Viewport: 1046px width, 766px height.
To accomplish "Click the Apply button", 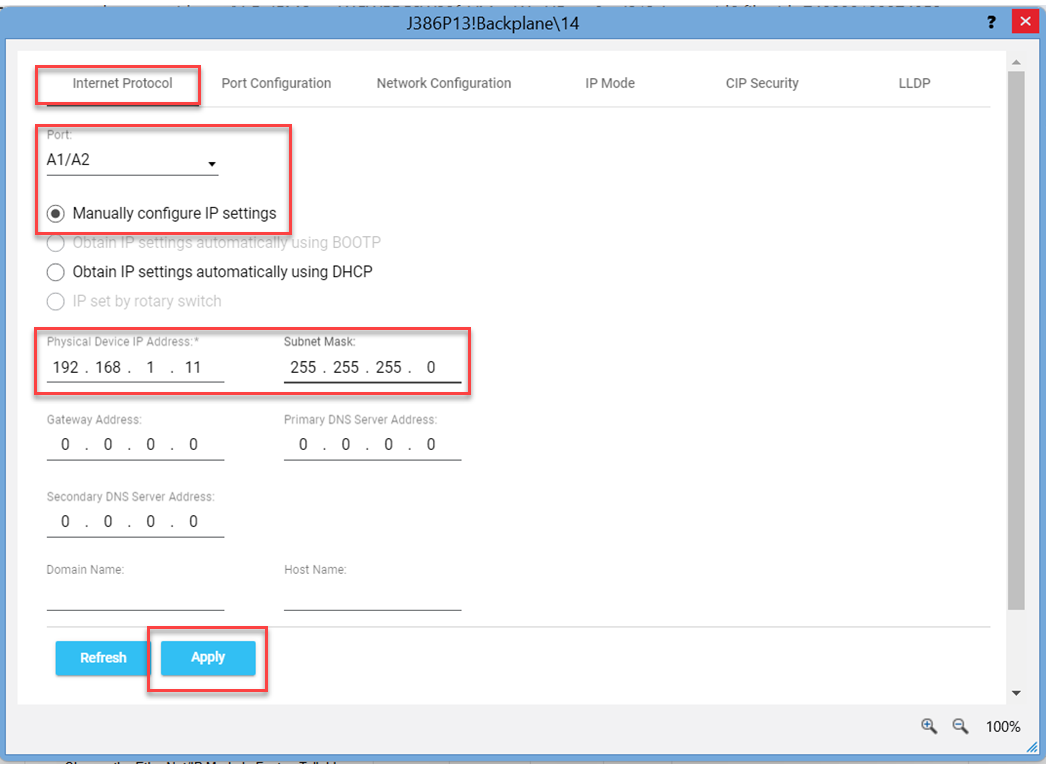I will click(x=207, y=657).
